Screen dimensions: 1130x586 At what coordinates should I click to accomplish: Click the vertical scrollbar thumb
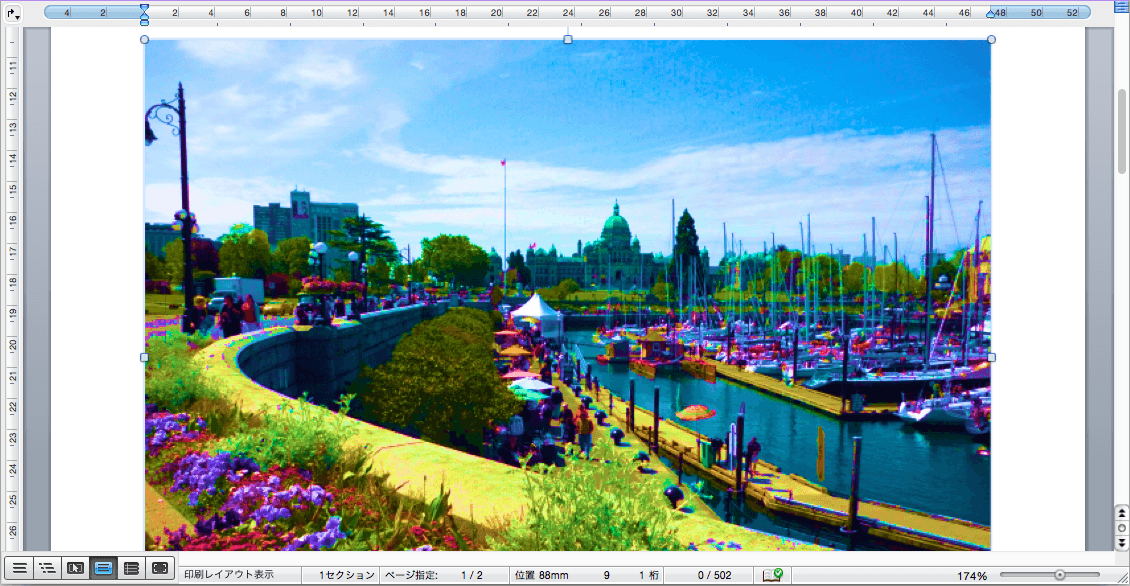pos(1121,131)
